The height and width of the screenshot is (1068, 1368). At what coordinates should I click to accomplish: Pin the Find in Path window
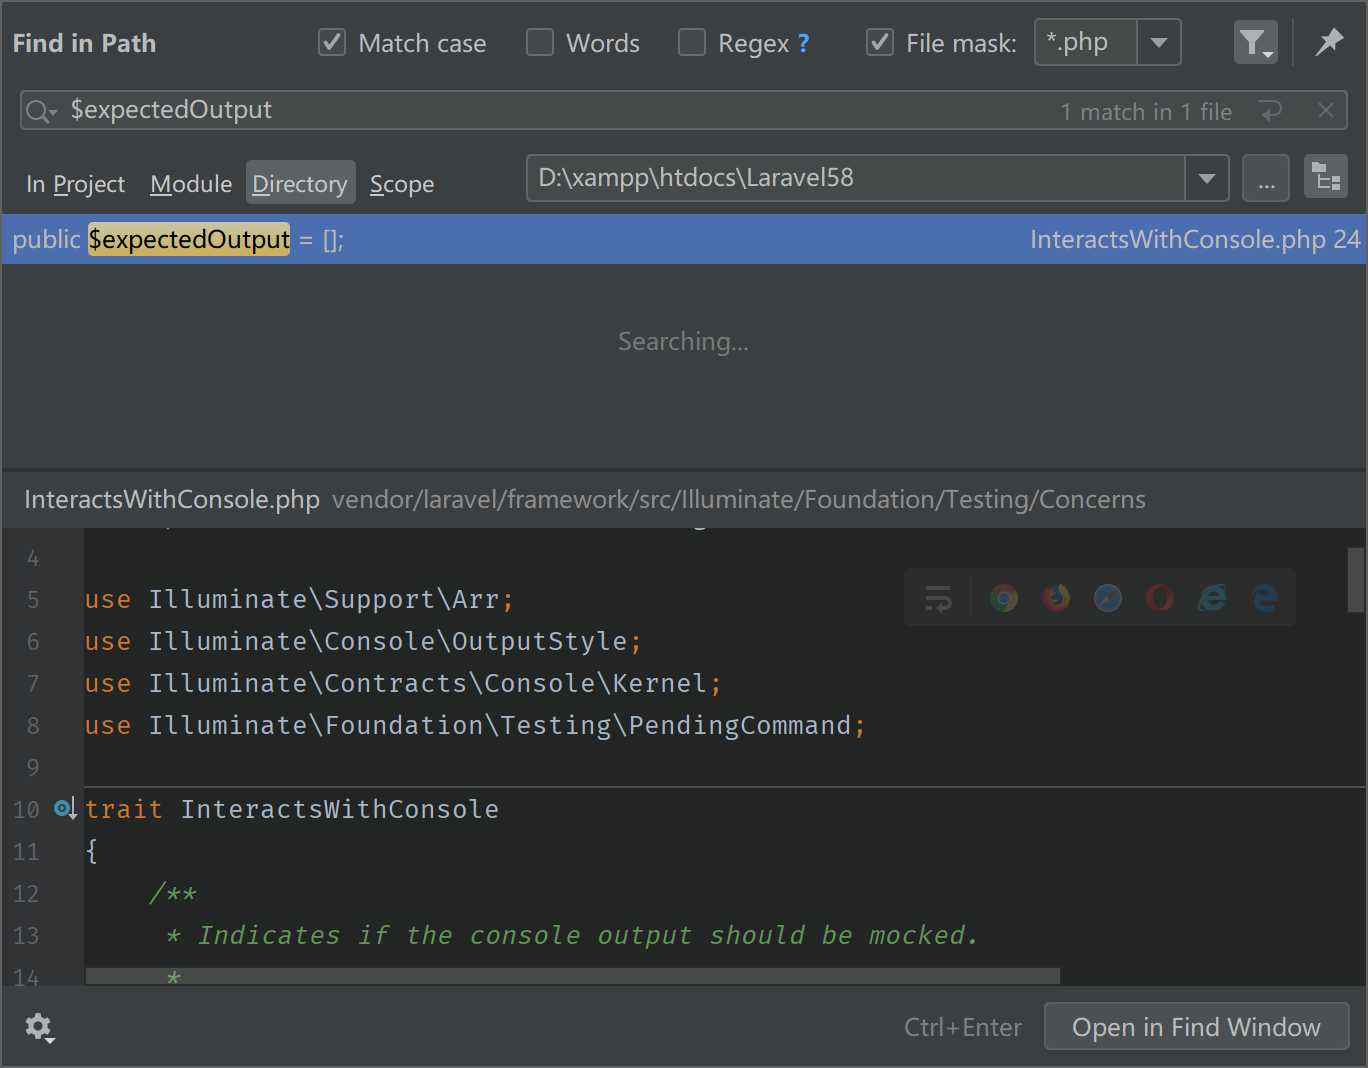coord(1329,42)
